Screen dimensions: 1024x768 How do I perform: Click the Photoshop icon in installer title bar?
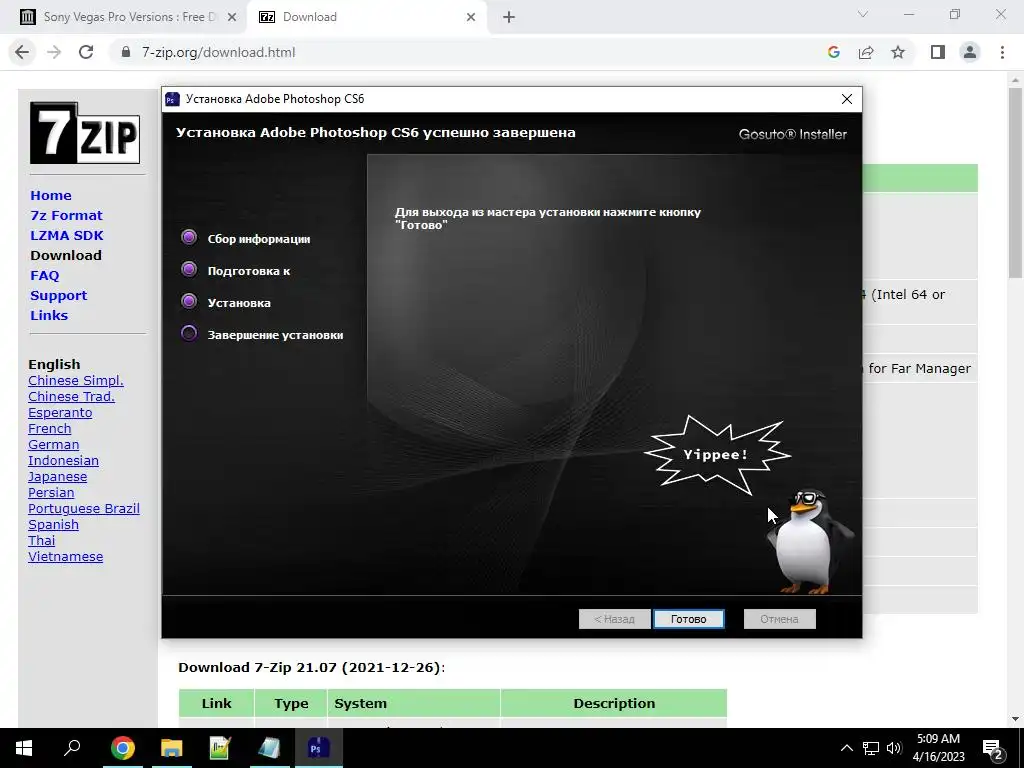pyautogui.click(x=172, y=99)
